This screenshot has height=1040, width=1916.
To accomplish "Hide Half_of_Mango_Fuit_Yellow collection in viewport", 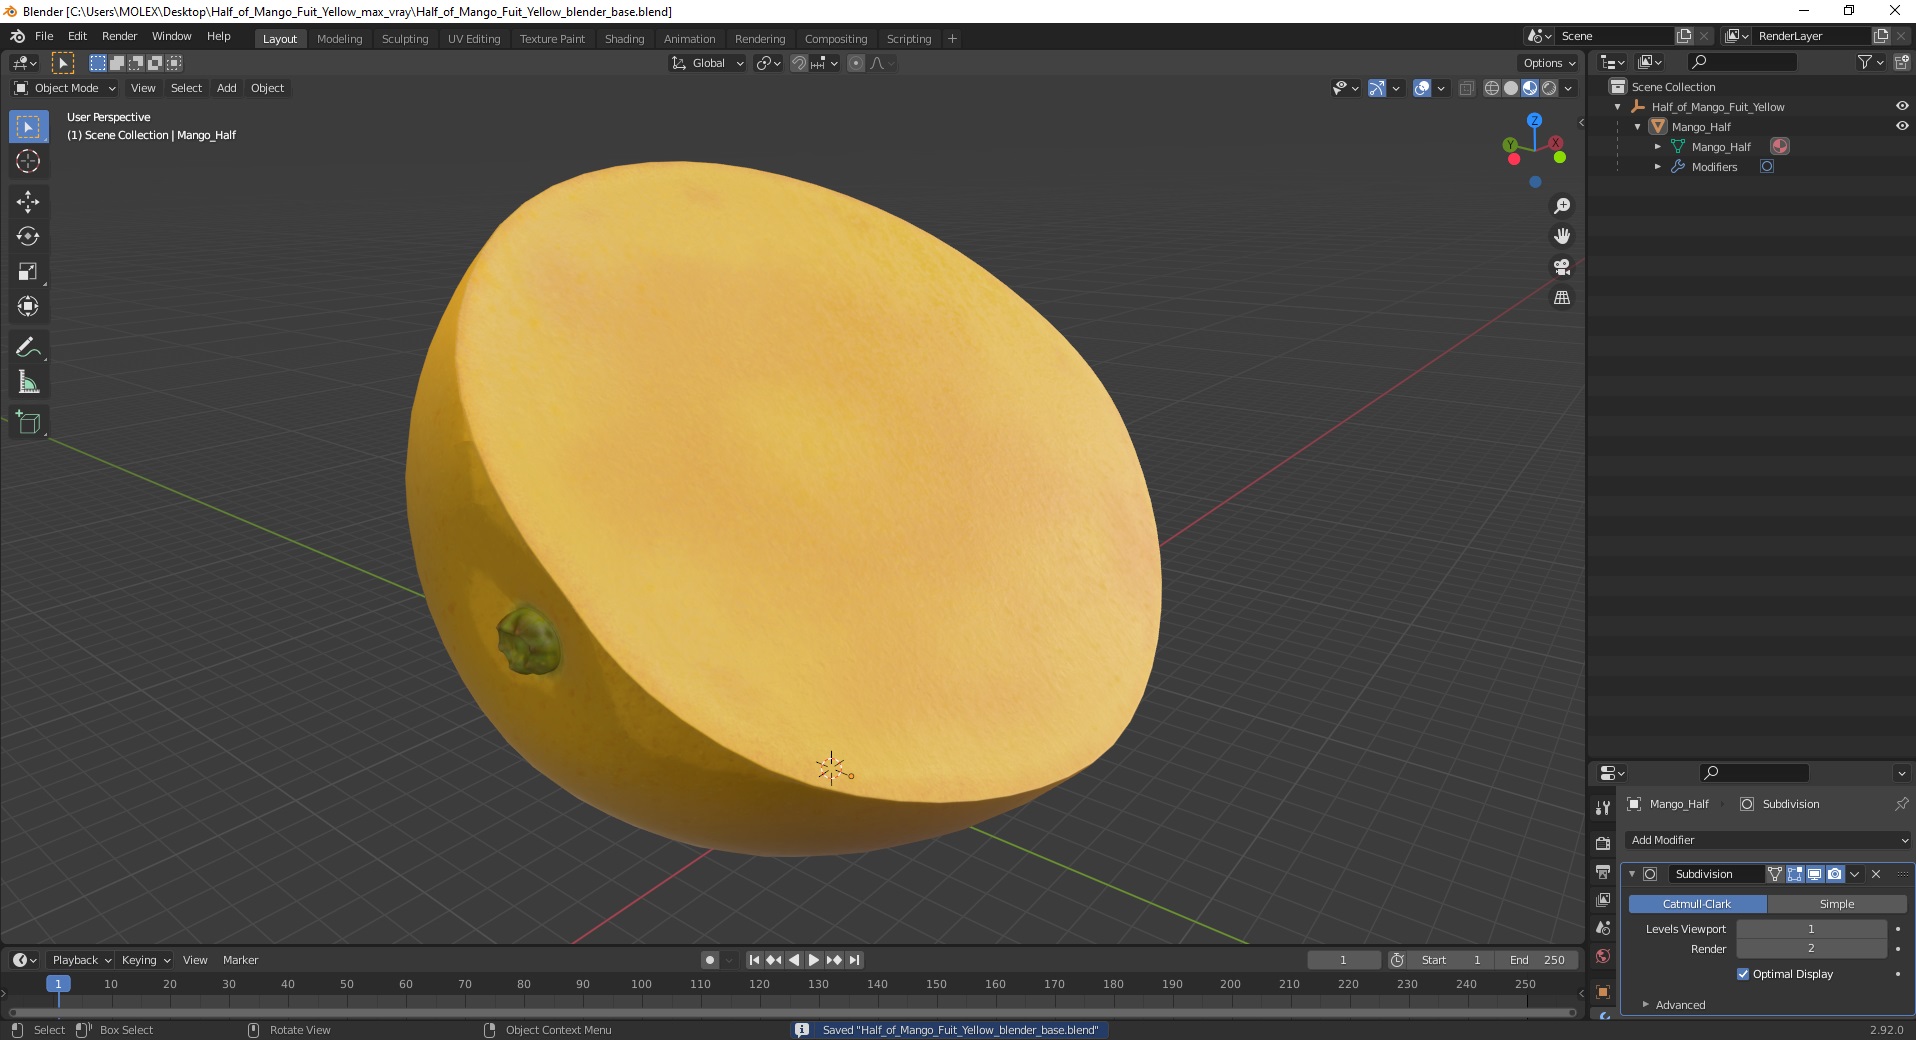I will point(1902,106).
